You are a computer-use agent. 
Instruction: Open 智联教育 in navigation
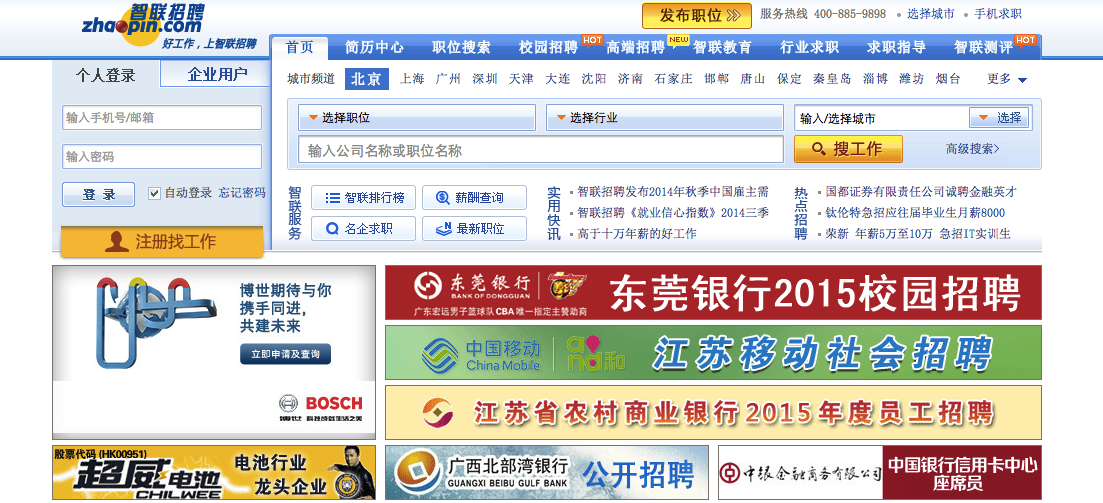coord(722,47)
